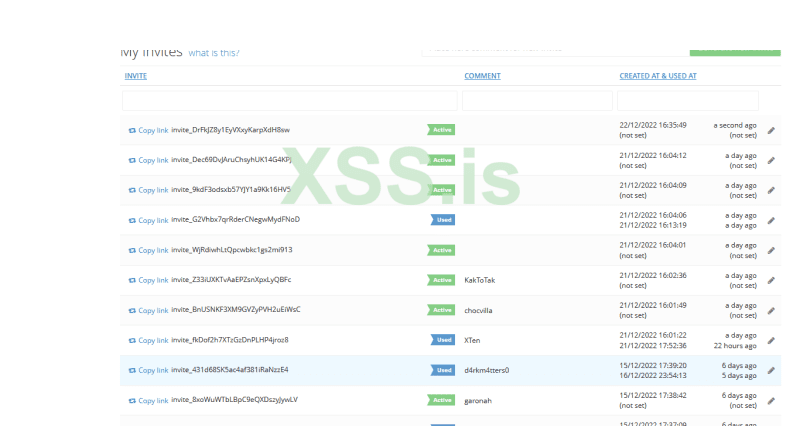Select the garonah comment cell

478,400
